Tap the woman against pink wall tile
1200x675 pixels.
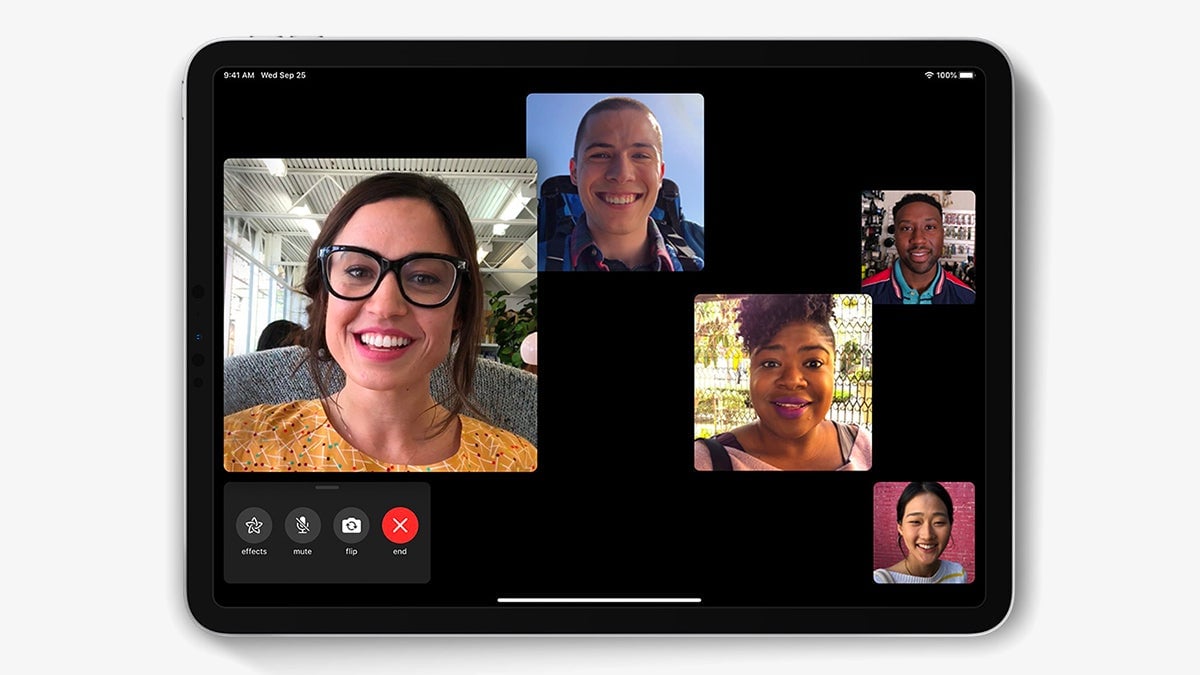(925, 535)
